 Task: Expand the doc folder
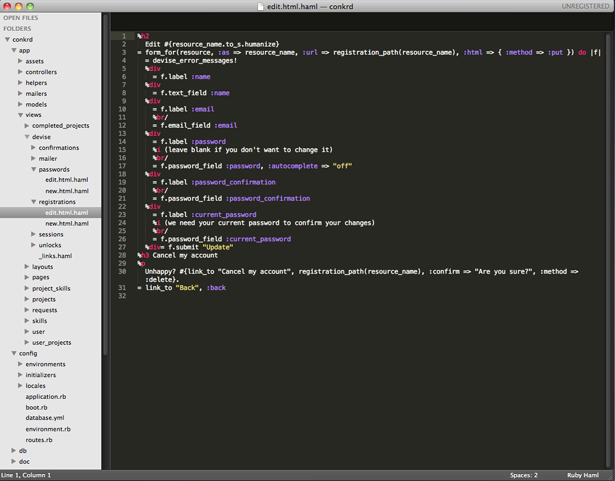point(13,461)
